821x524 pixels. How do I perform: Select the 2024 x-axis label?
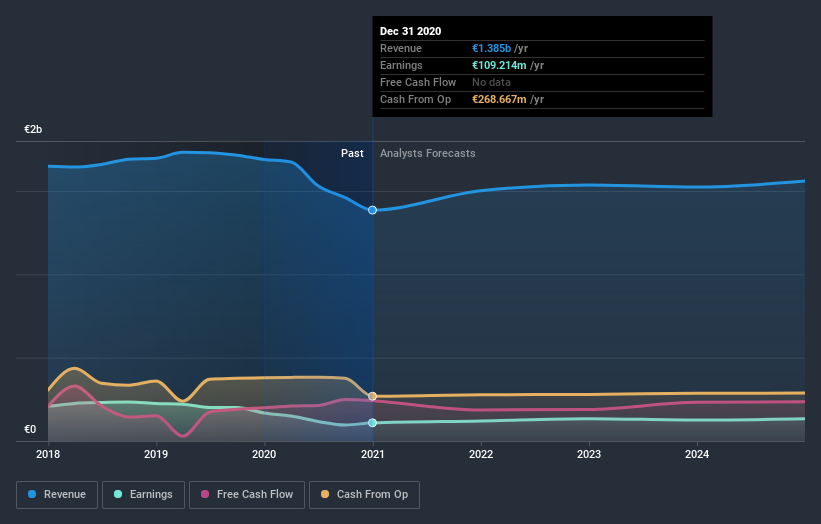pos(697,454)
